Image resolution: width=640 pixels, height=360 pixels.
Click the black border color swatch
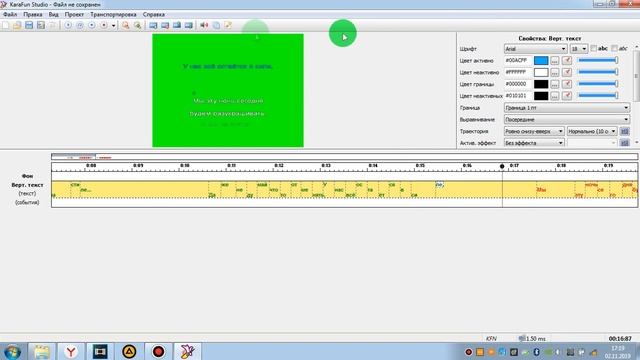coord(541,84)
